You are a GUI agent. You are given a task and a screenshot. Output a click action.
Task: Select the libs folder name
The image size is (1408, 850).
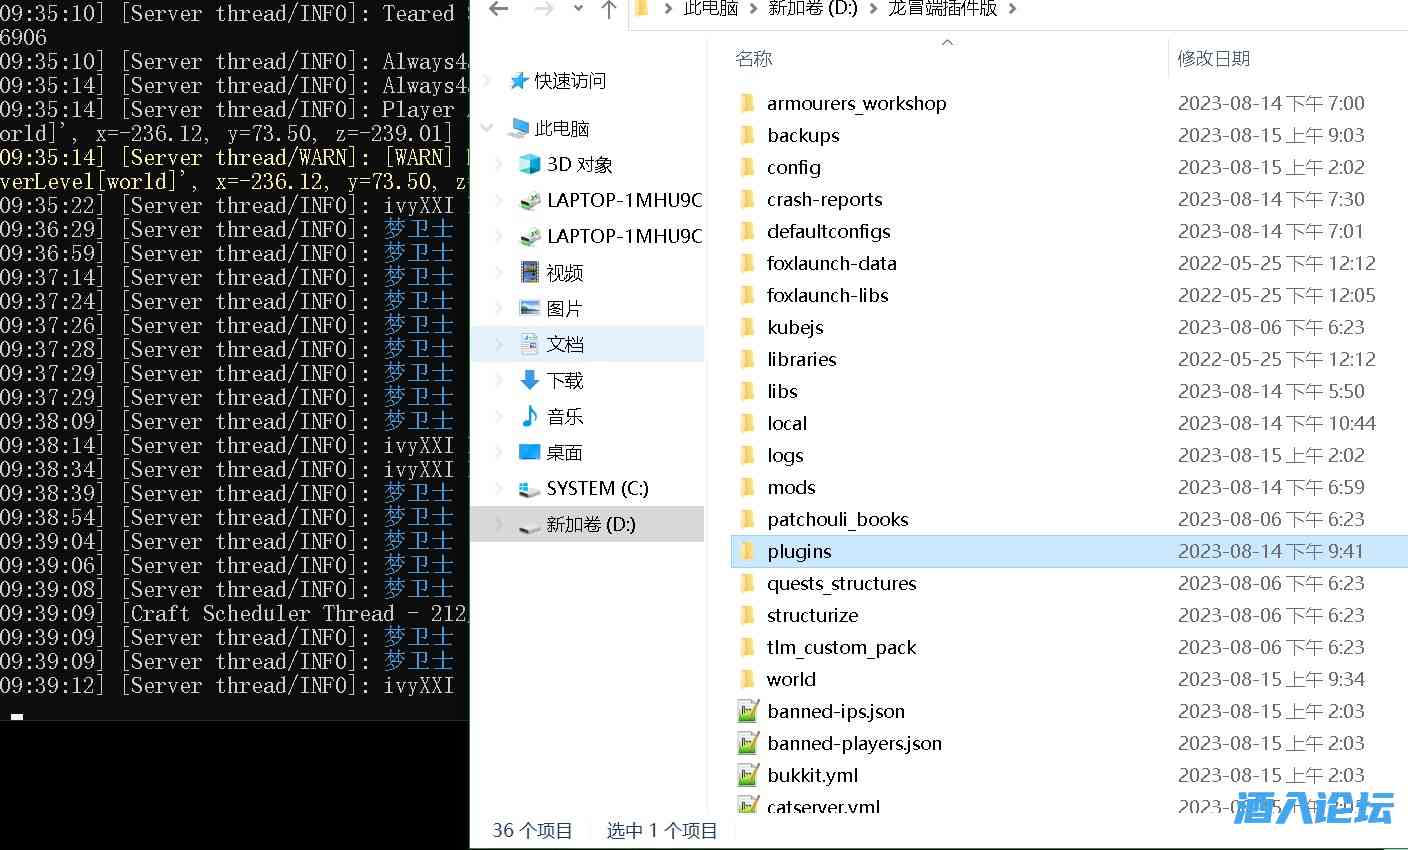pyautogui.click(x=782, y=391)
